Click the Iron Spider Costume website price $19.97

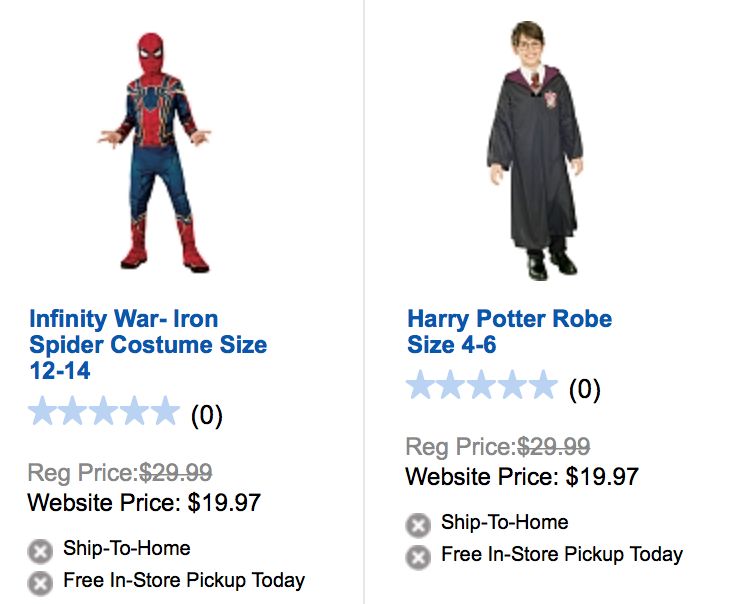click(224, 502)
